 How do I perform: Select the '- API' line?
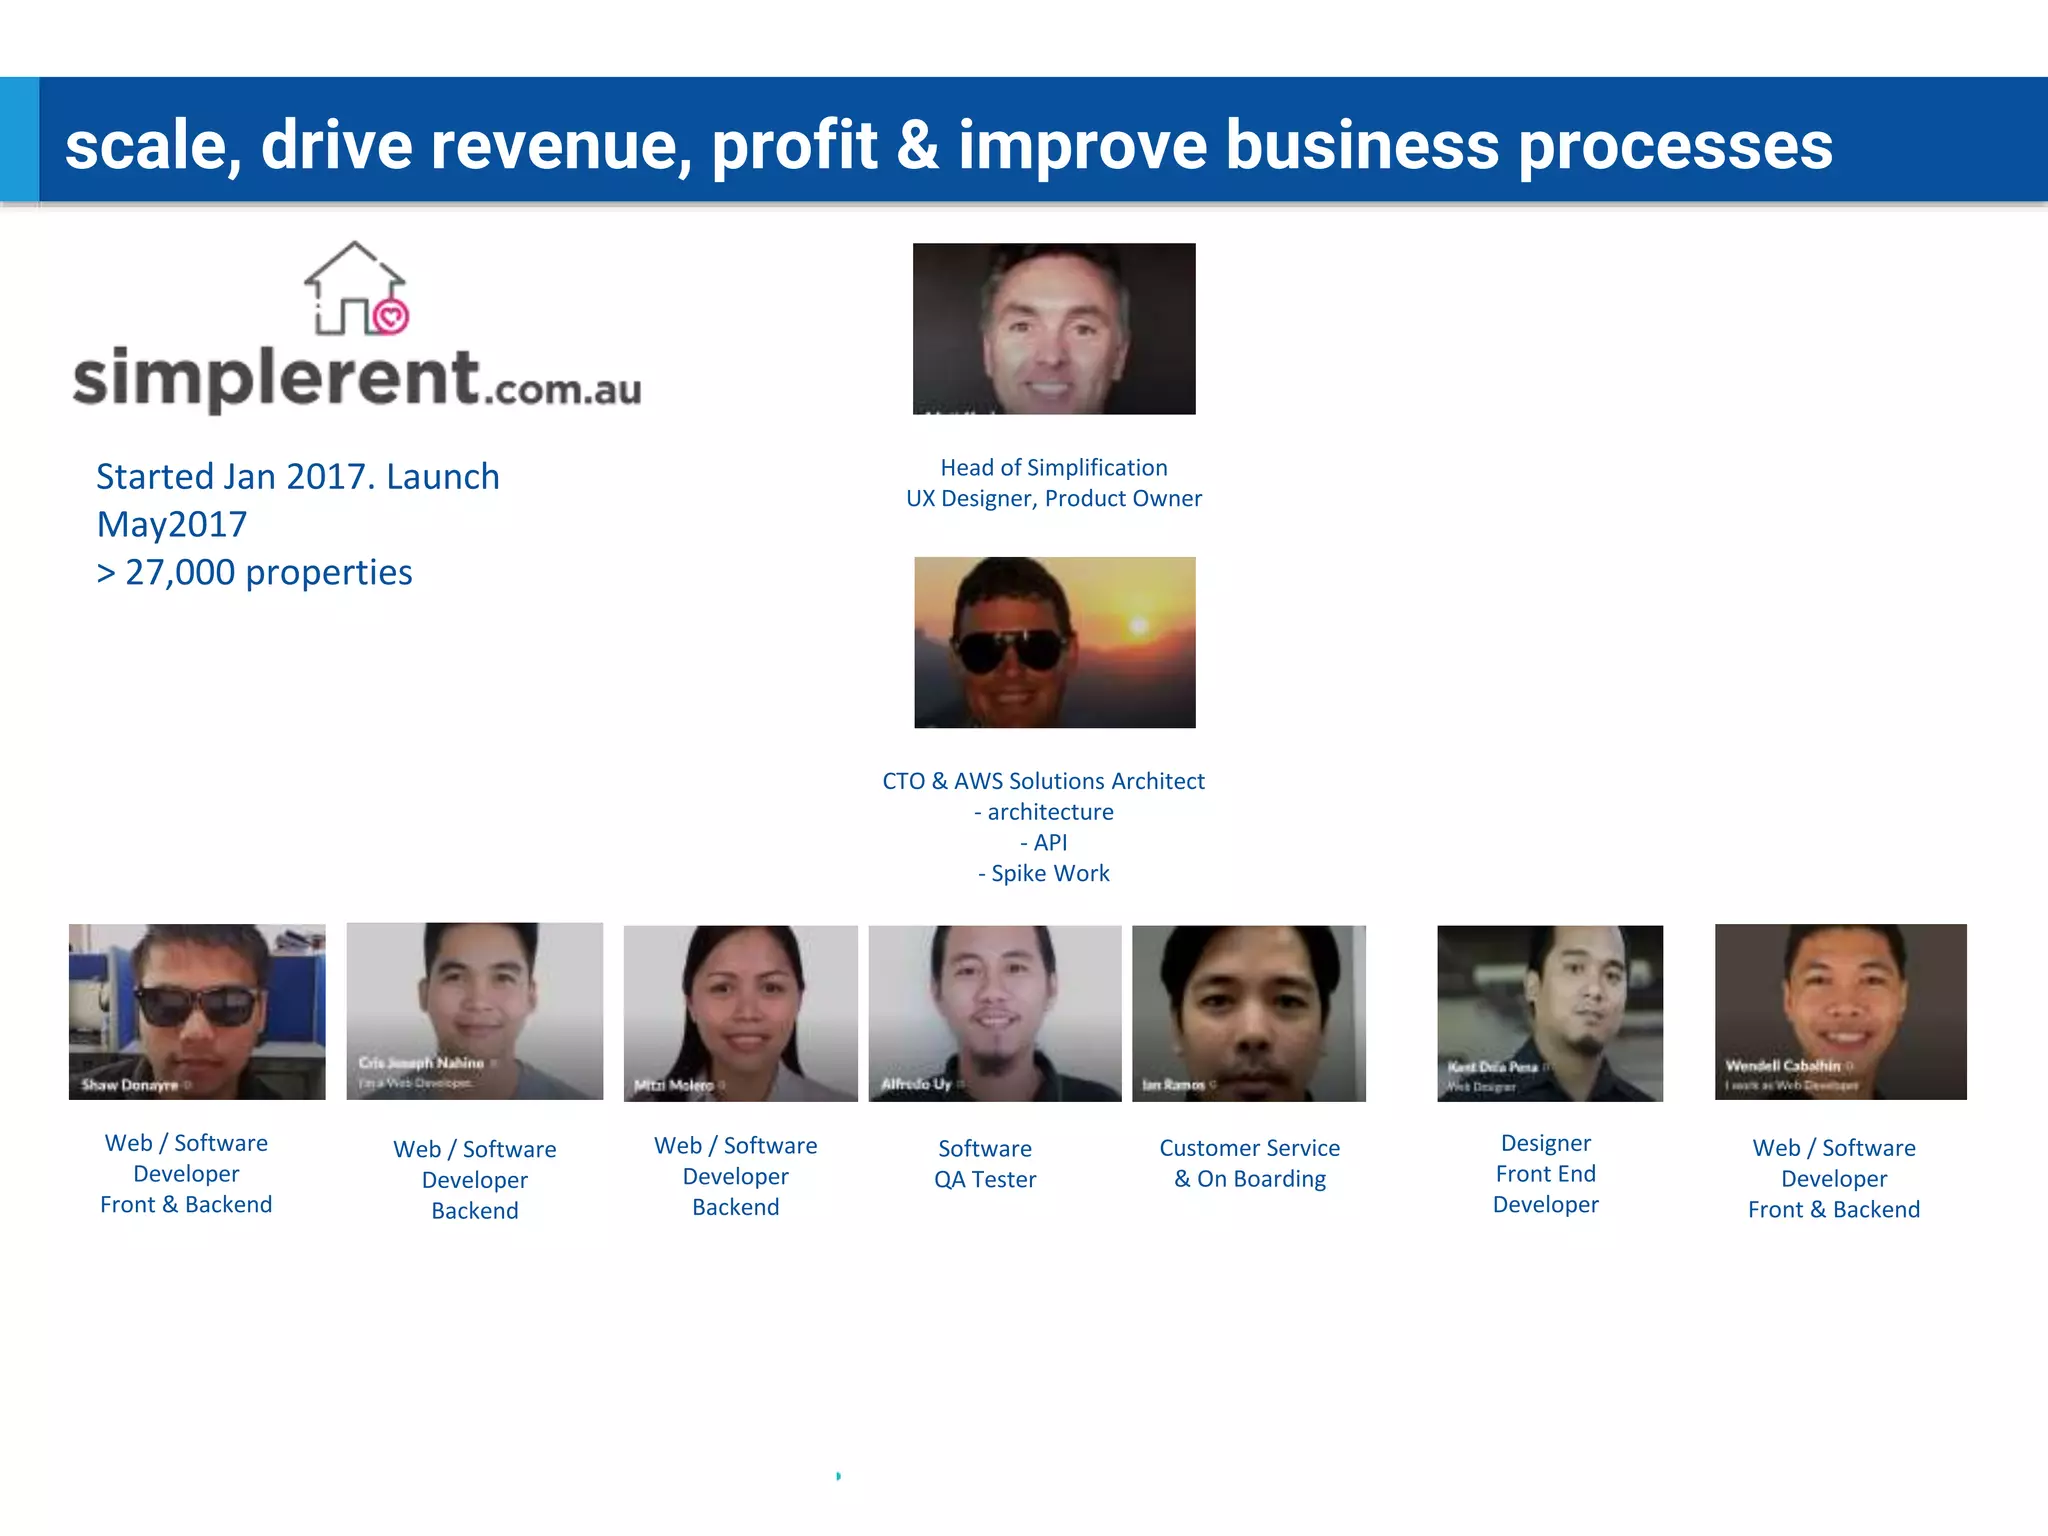(x=1044, y=843)
